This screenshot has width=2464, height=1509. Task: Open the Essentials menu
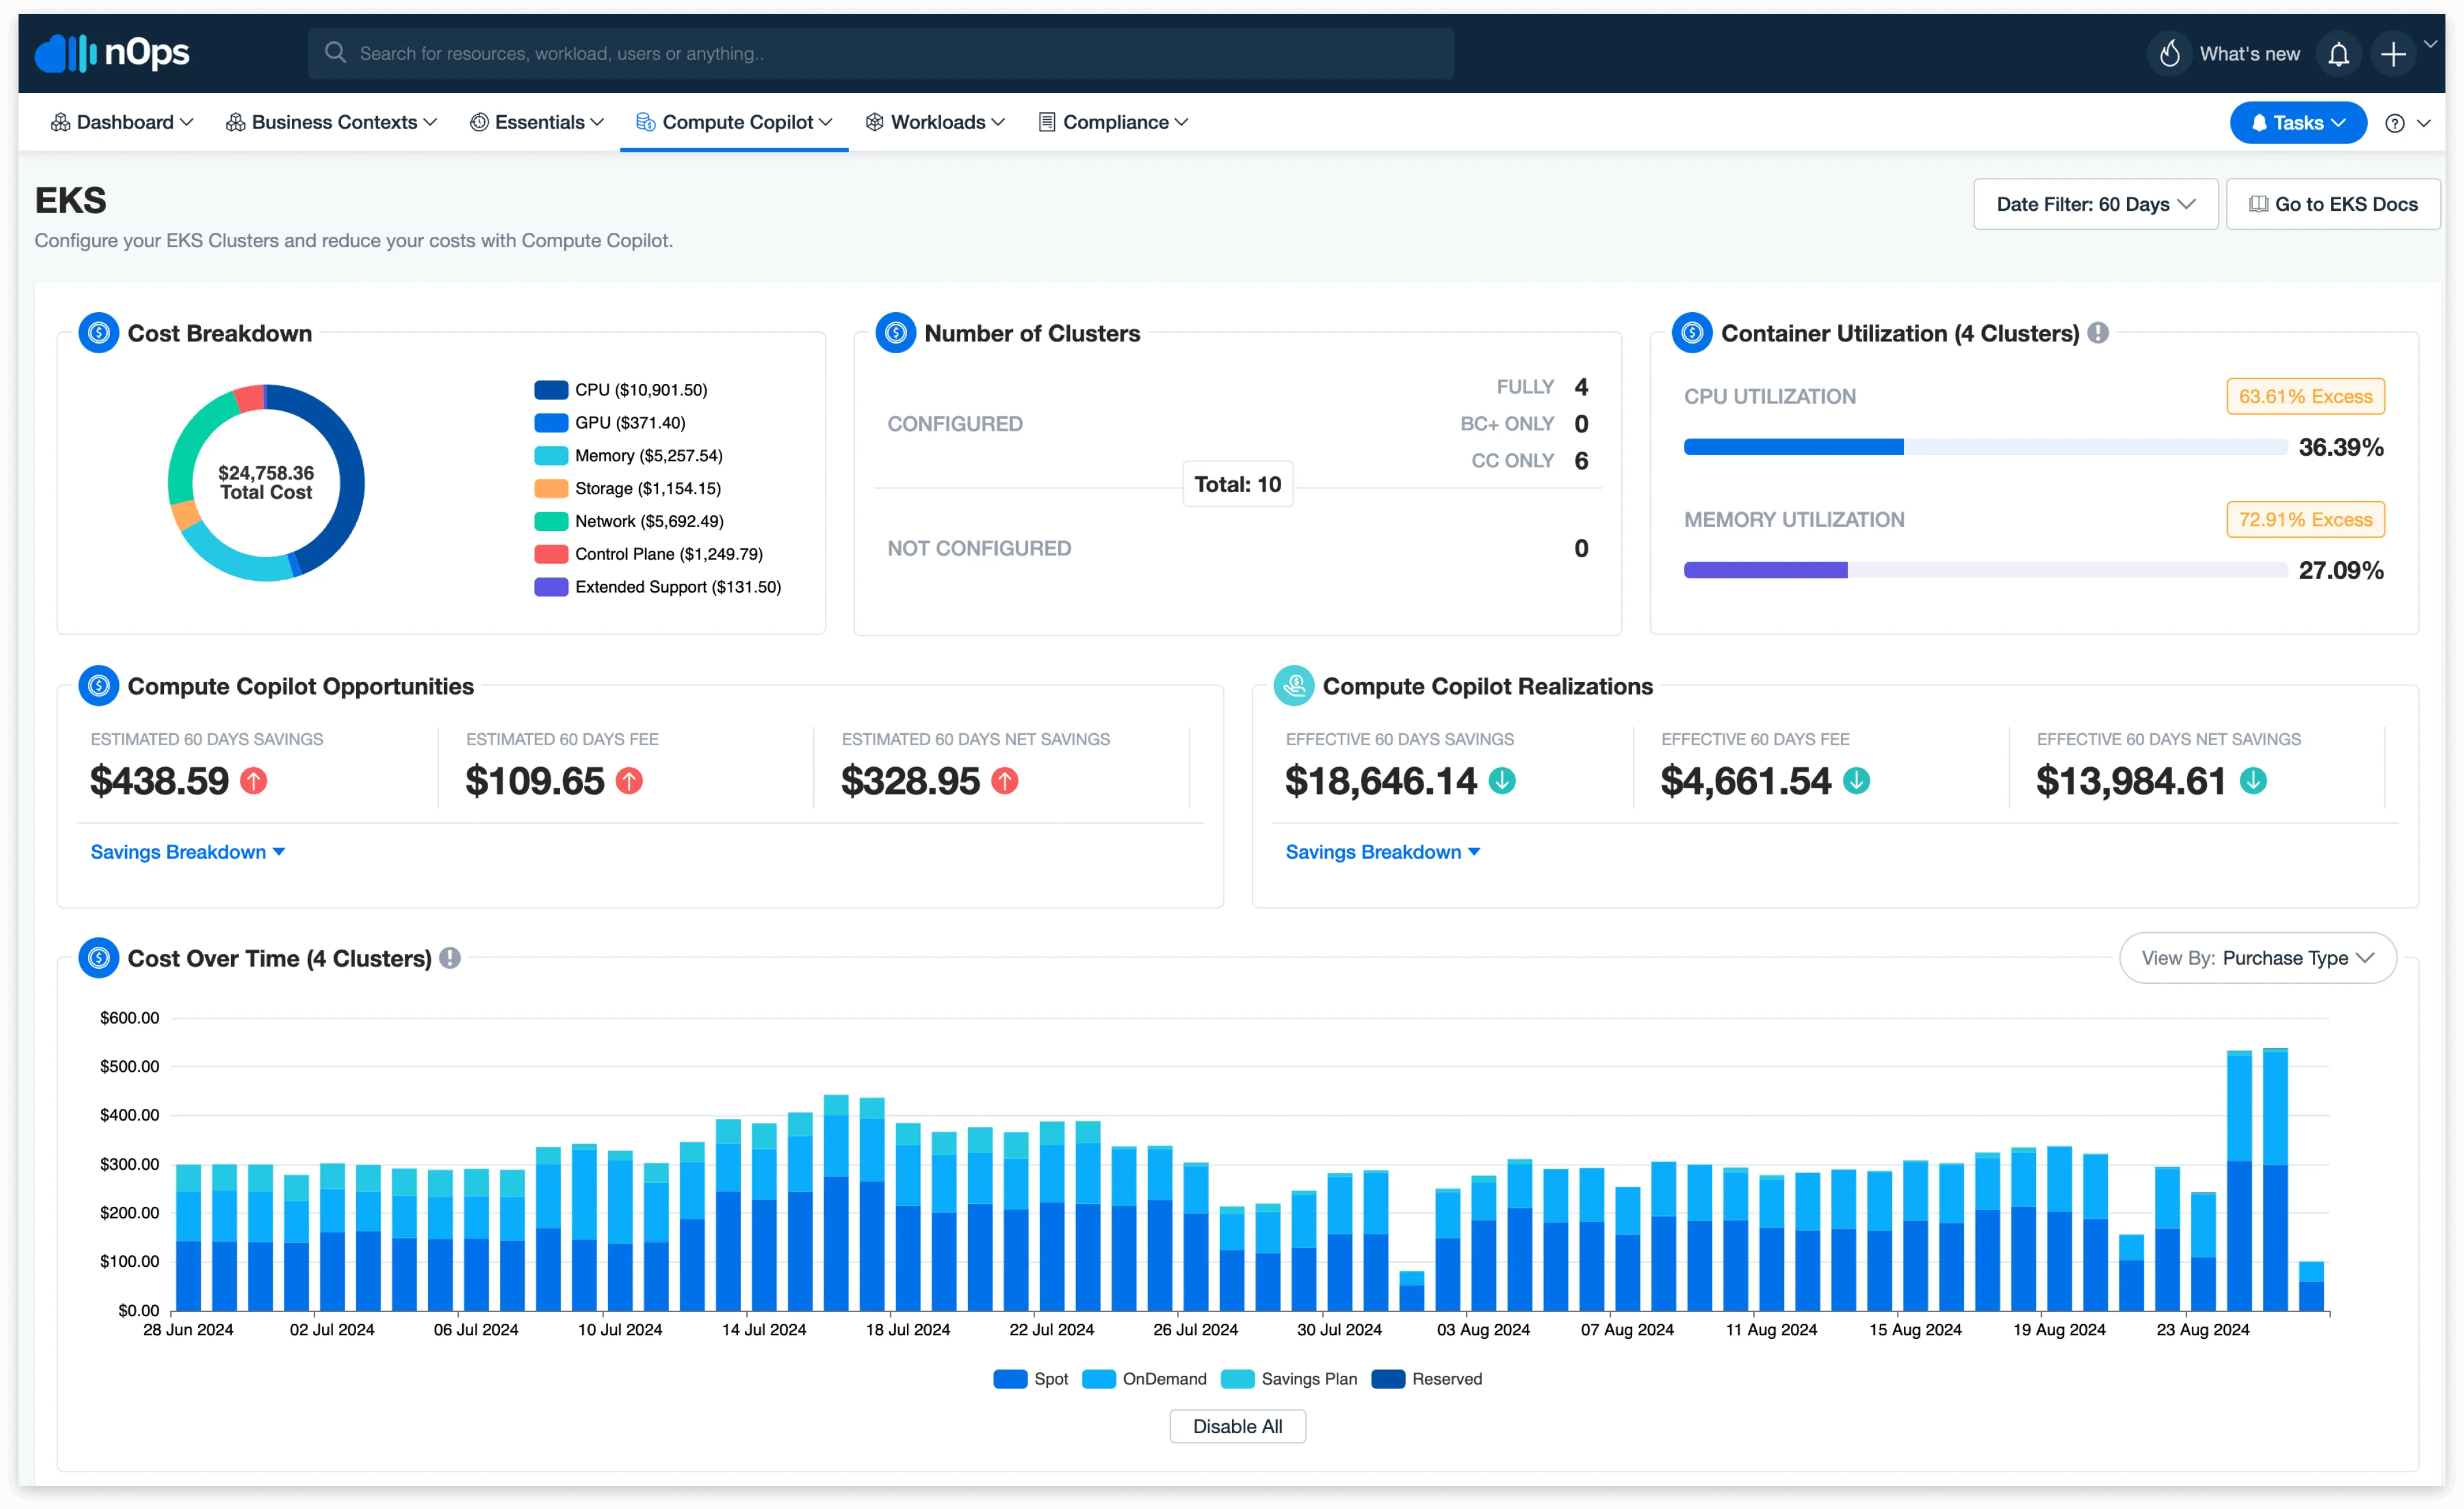pos(537,122)
